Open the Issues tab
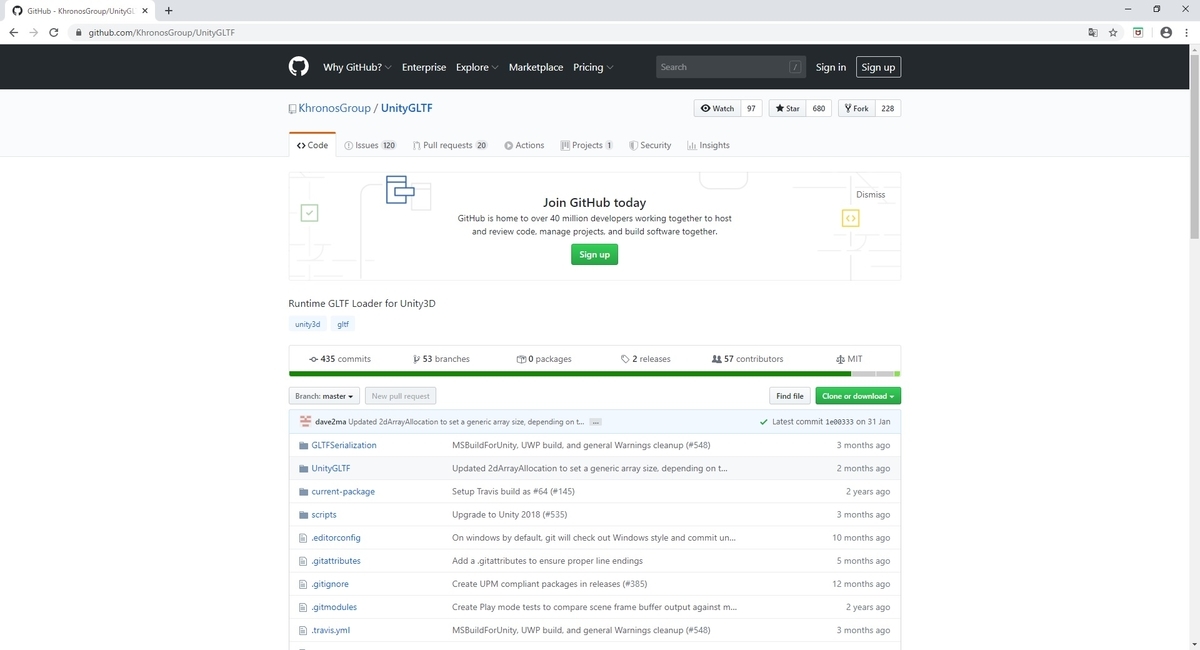Viewport: 1200px width, 650px height. 370,145
